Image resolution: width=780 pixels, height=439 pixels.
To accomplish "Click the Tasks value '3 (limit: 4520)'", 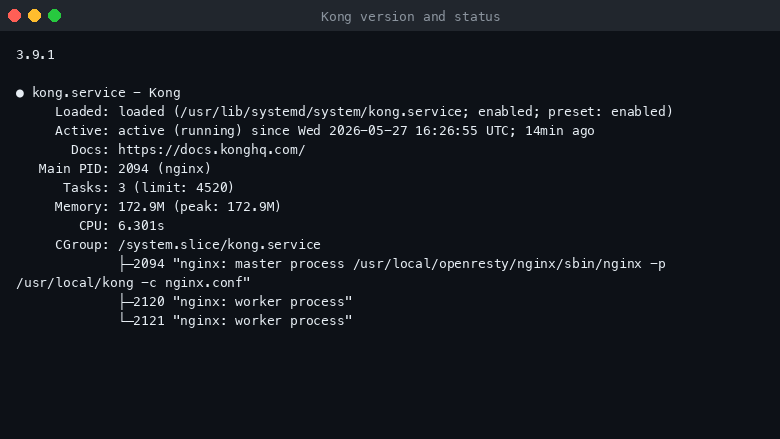I will coord(176,188).
